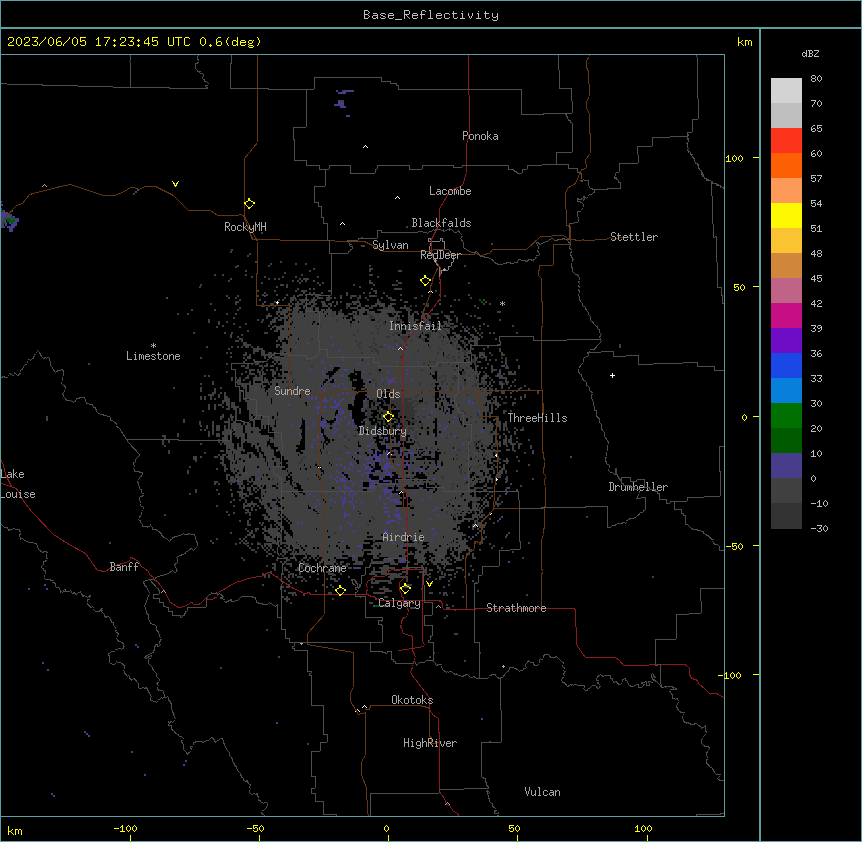This screenshot has height=842, width=862.
Task: Click the magenta 42 dBZ color swatch
Action: pyautogui.click(x=786, y=315)
